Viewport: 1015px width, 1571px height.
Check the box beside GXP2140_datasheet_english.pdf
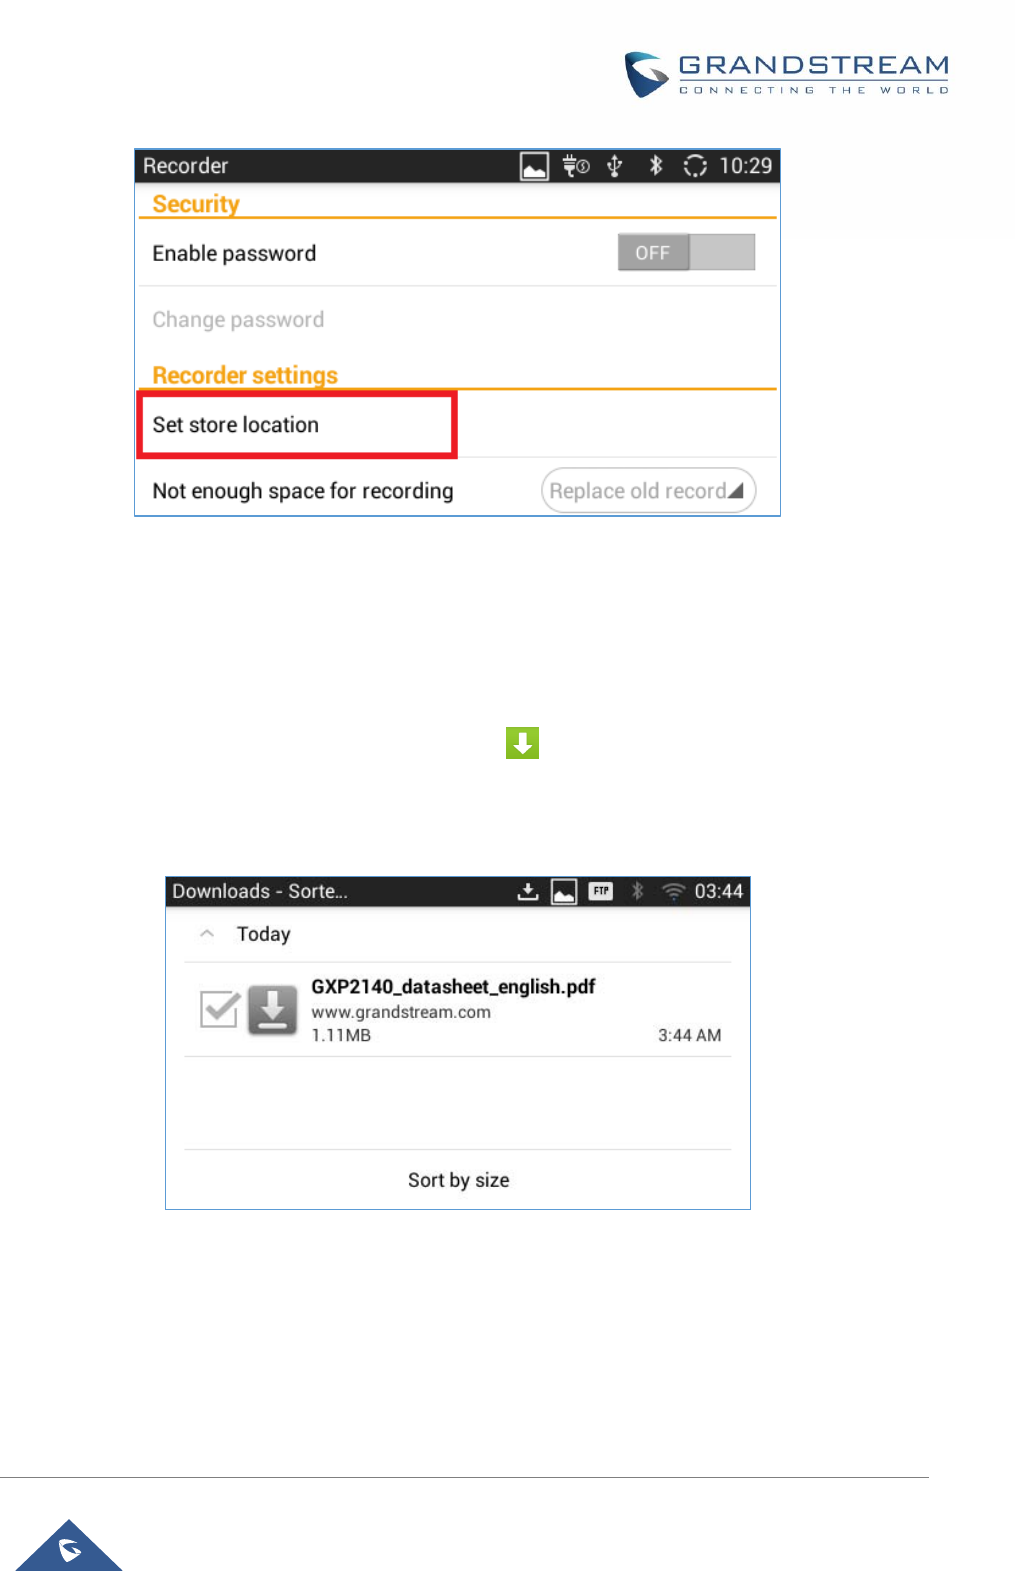tap(219, 1009)
